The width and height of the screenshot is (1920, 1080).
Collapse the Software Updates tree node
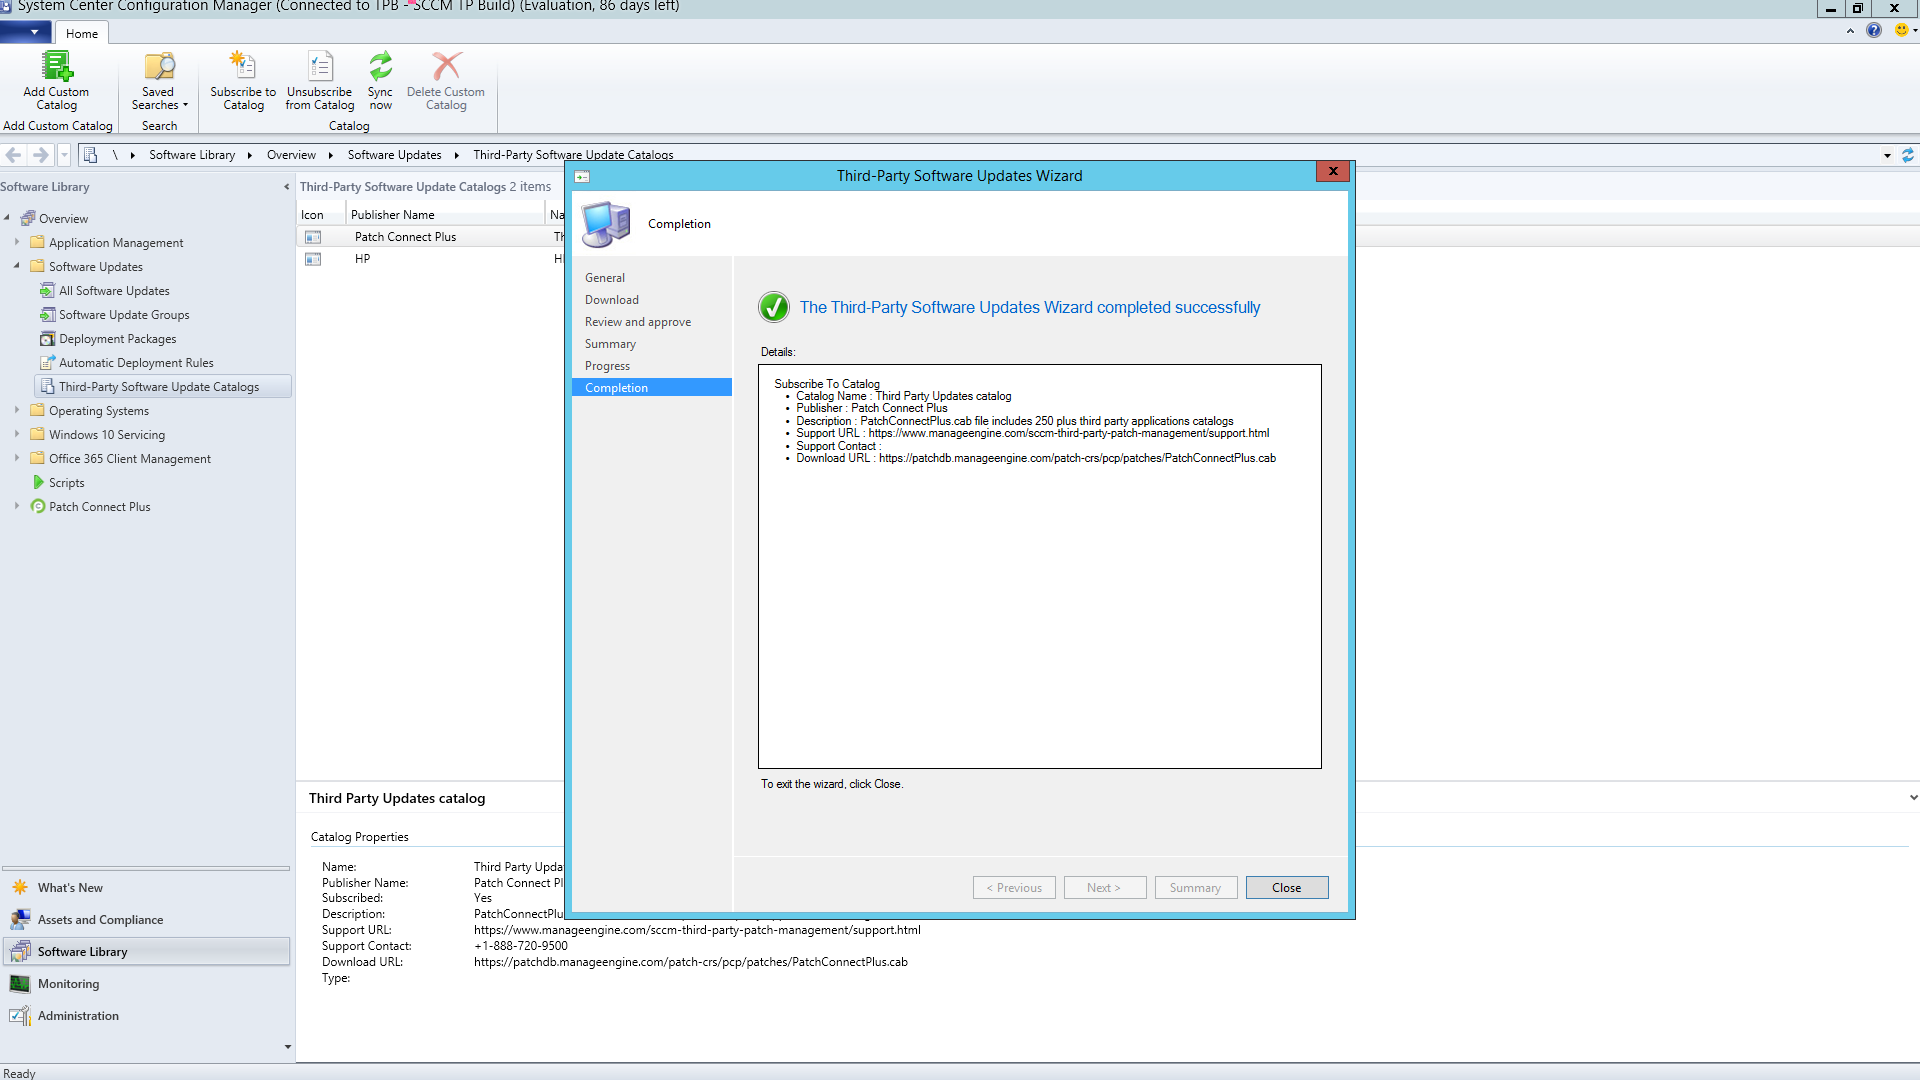tap(17, 266)
